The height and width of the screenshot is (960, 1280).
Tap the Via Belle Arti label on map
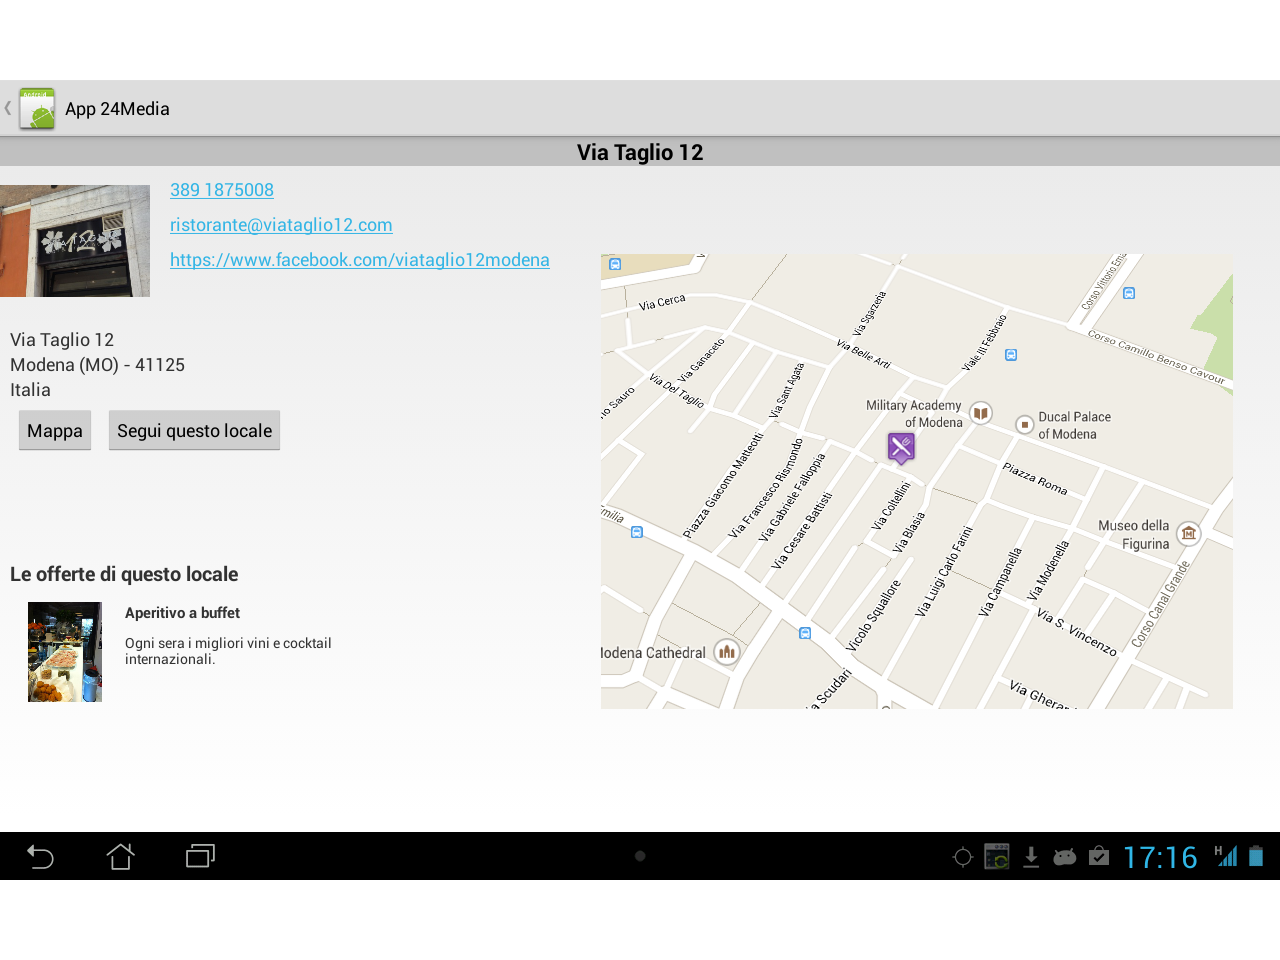[x=863, y=354]
